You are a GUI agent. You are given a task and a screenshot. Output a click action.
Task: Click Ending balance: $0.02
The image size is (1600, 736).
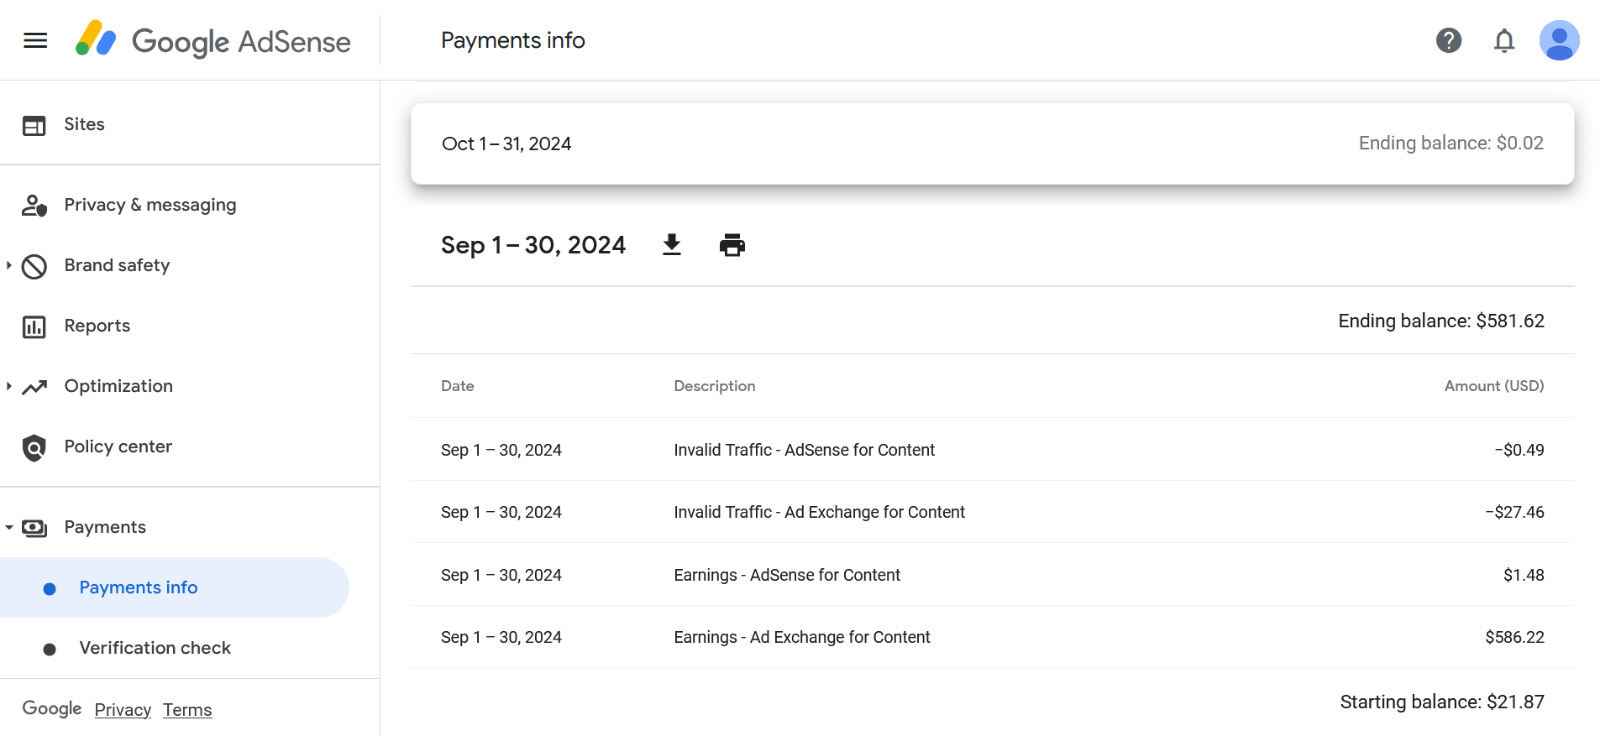point(1451,143)
